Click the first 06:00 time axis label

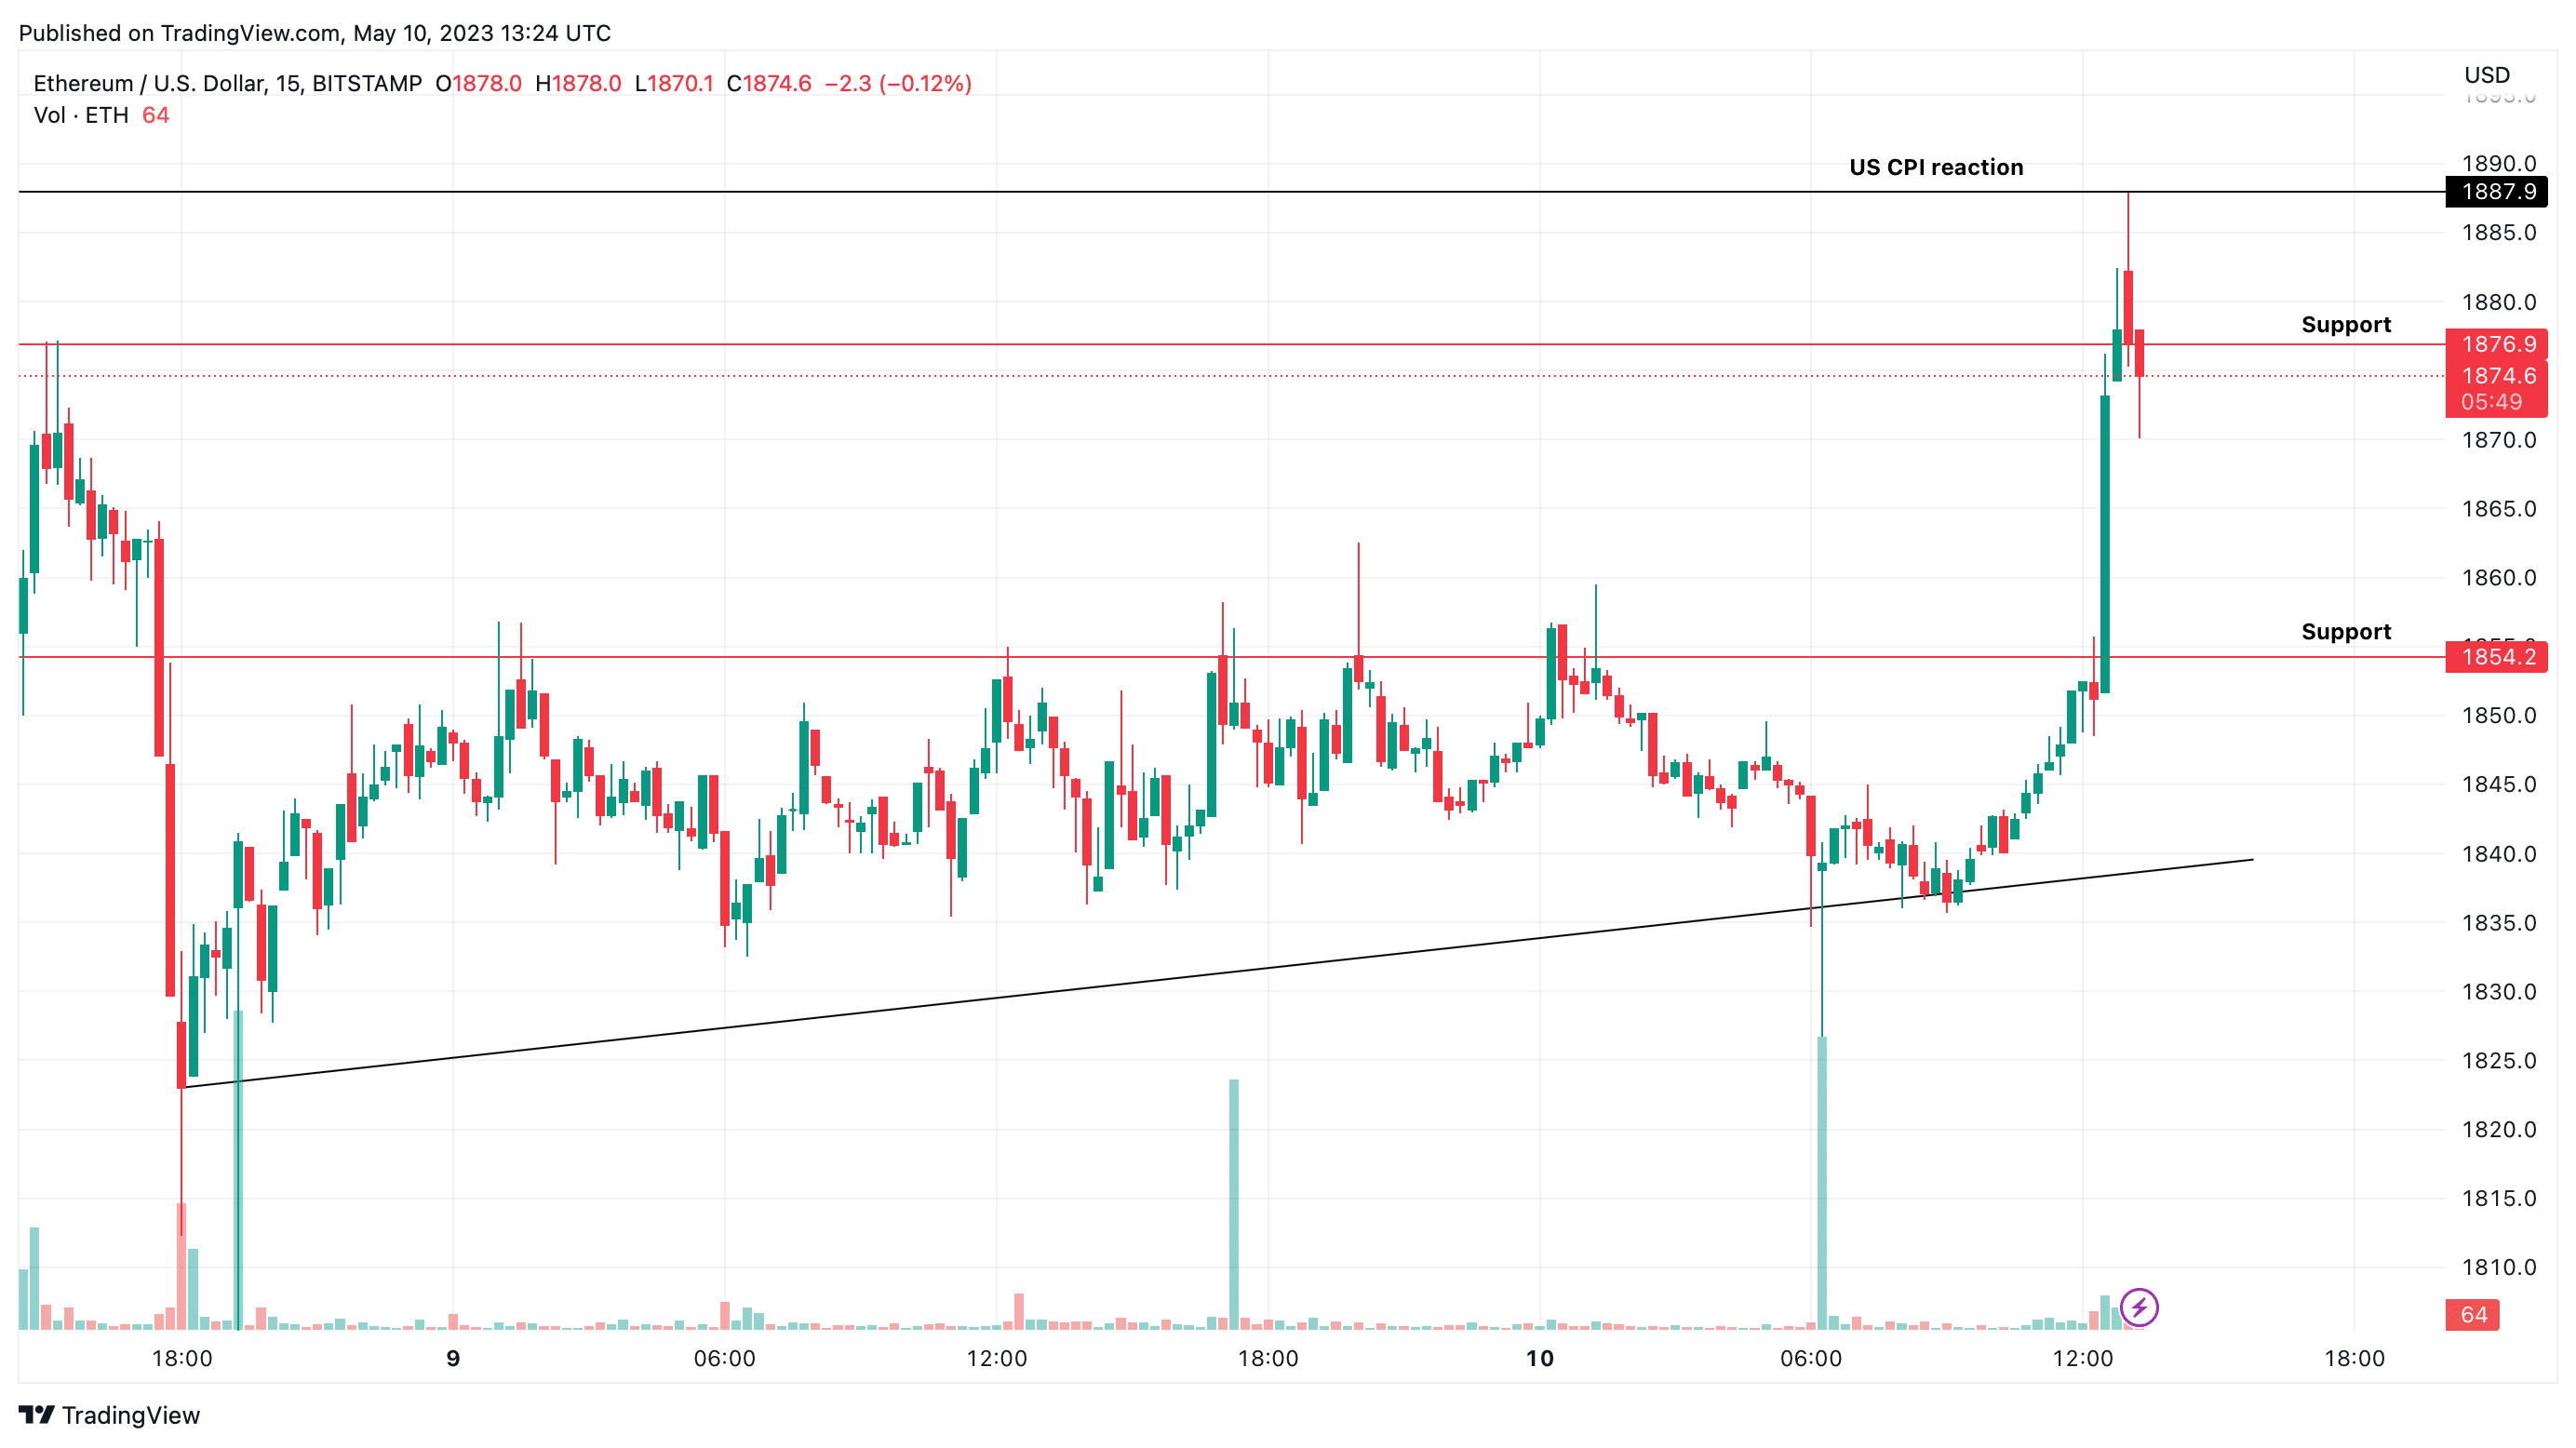(725, 1359)
